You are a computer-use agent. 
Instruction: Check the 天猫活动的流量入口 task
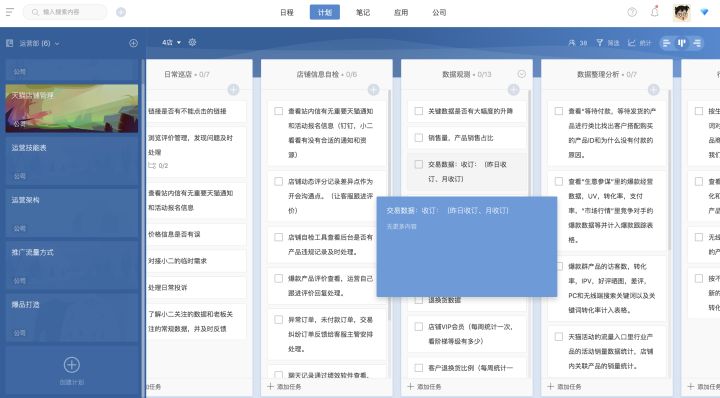[x=559, y=337]
